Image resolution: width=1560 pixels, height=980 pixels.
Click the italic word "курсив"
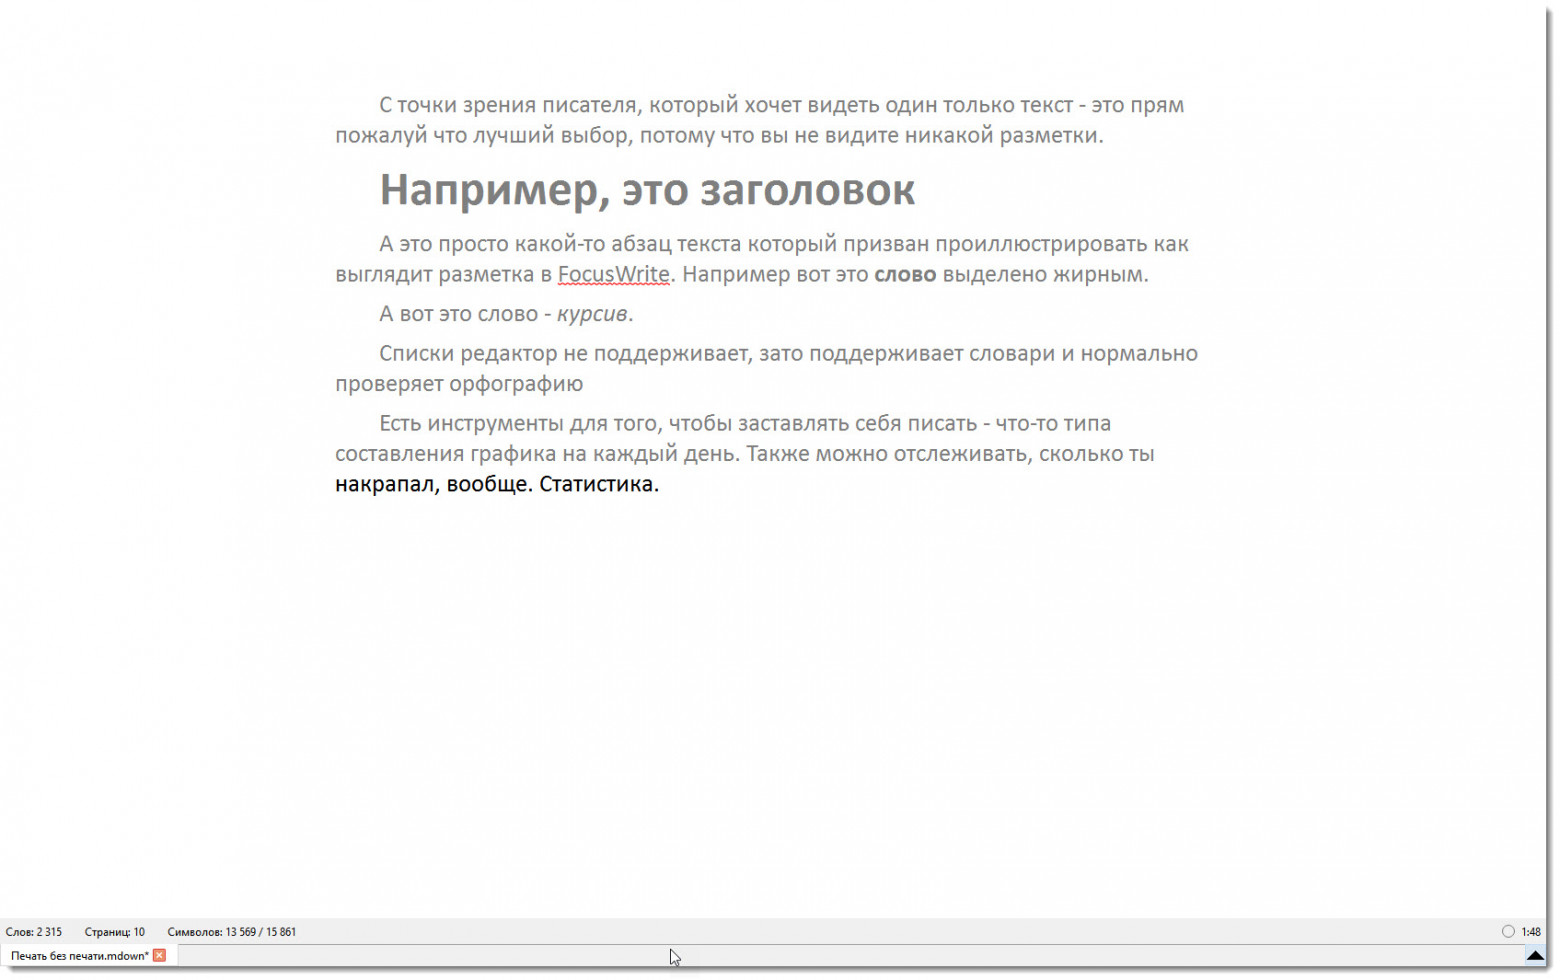[593, 313]
